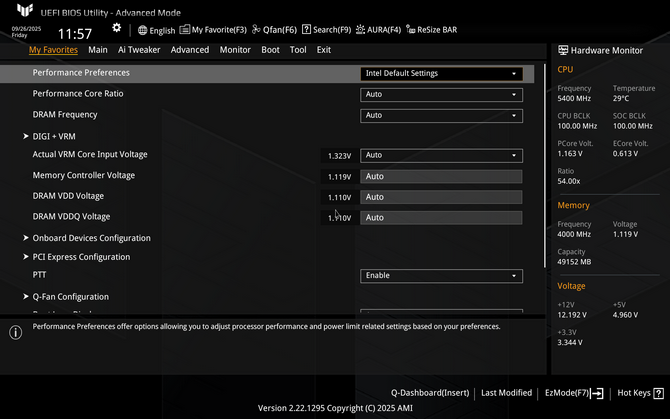This screenshot has width=670, height=419.
Task: Switch to My Favorites tab
Action: coord(53,50)
